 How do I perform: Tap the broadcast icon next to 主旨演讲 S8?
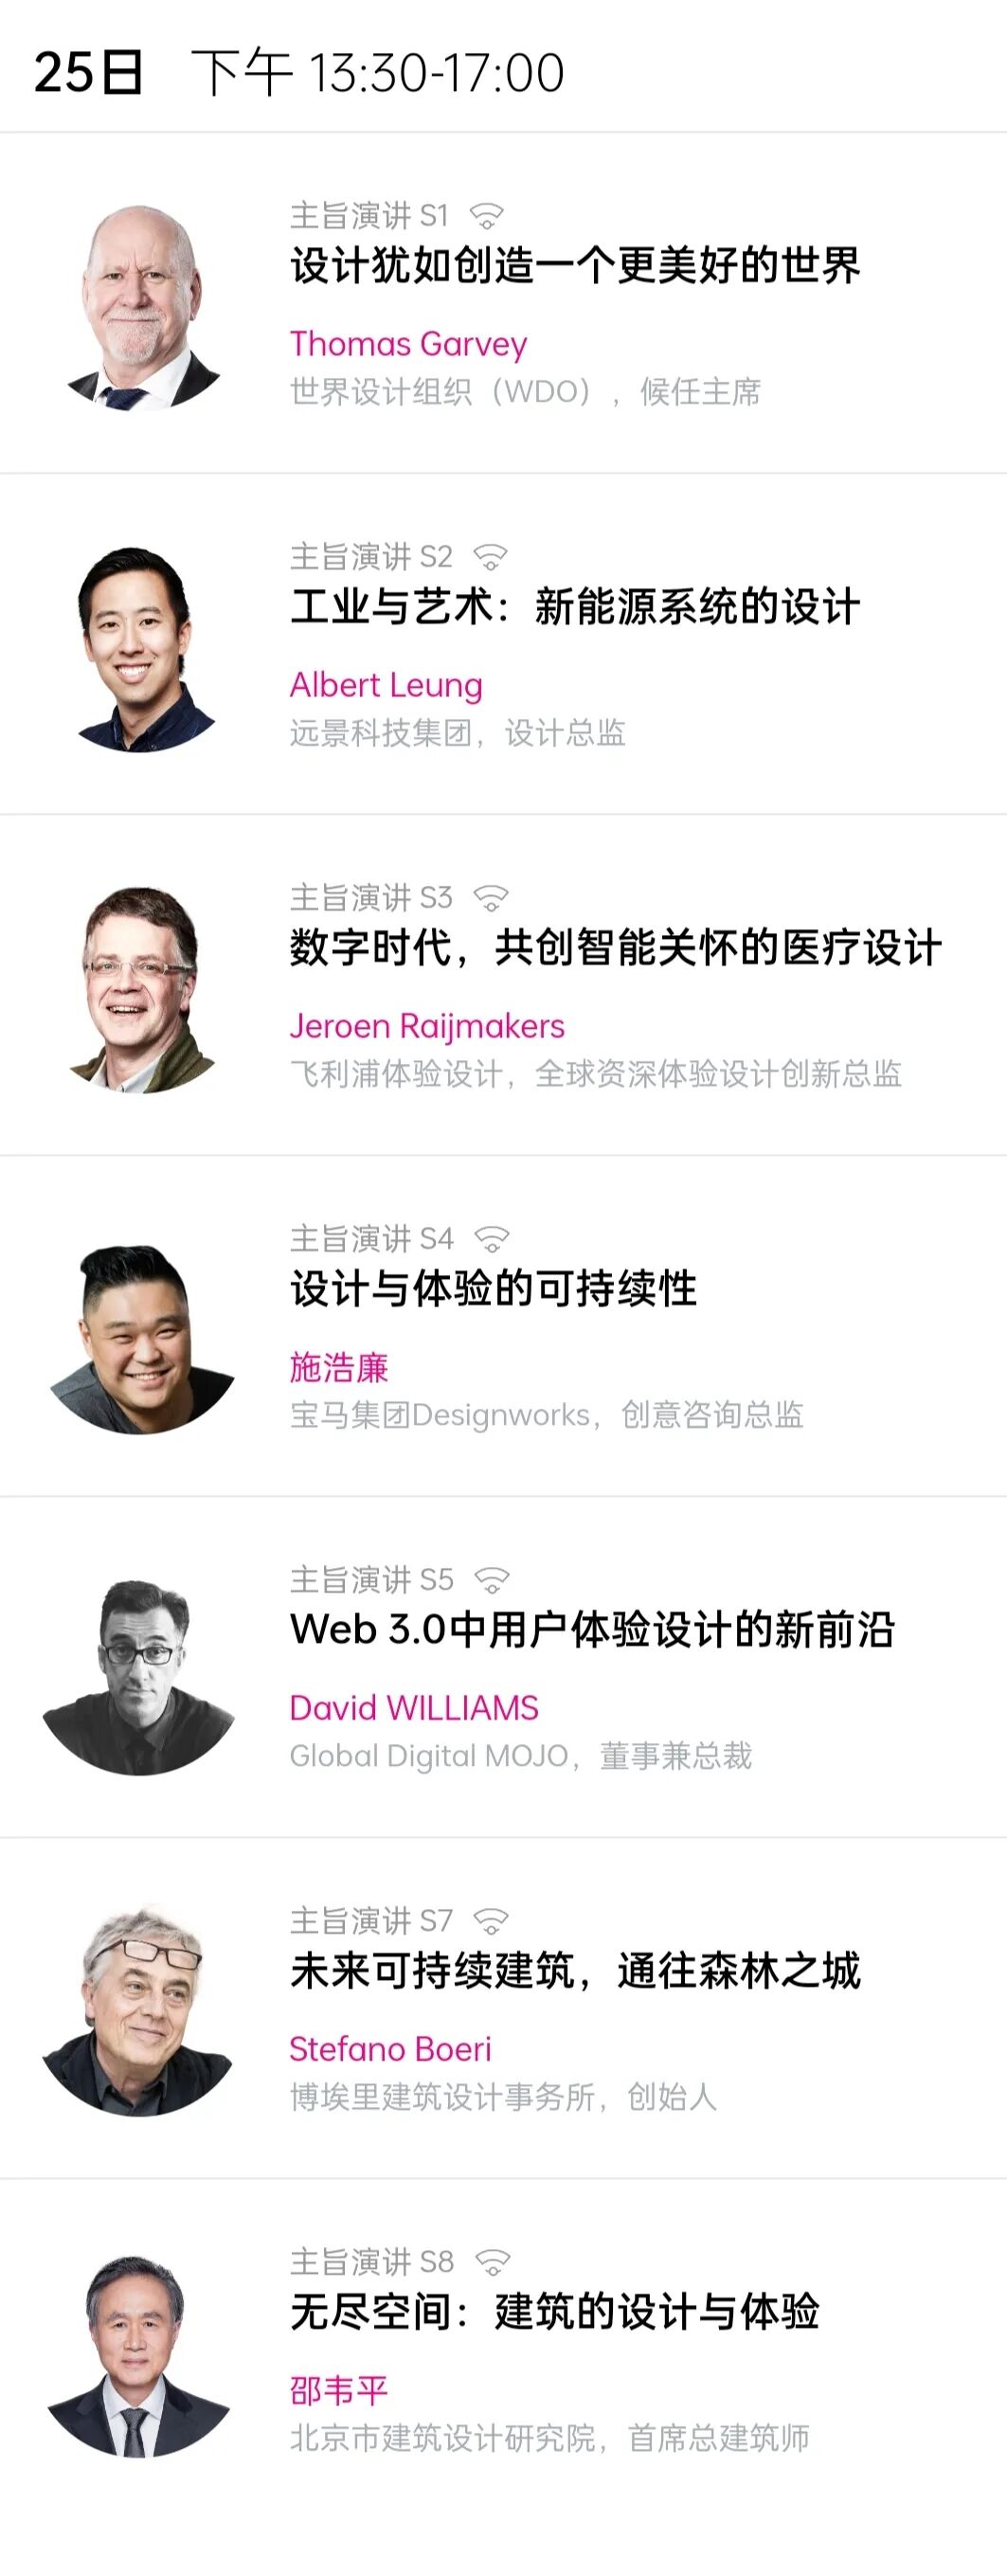[492, 2262]
